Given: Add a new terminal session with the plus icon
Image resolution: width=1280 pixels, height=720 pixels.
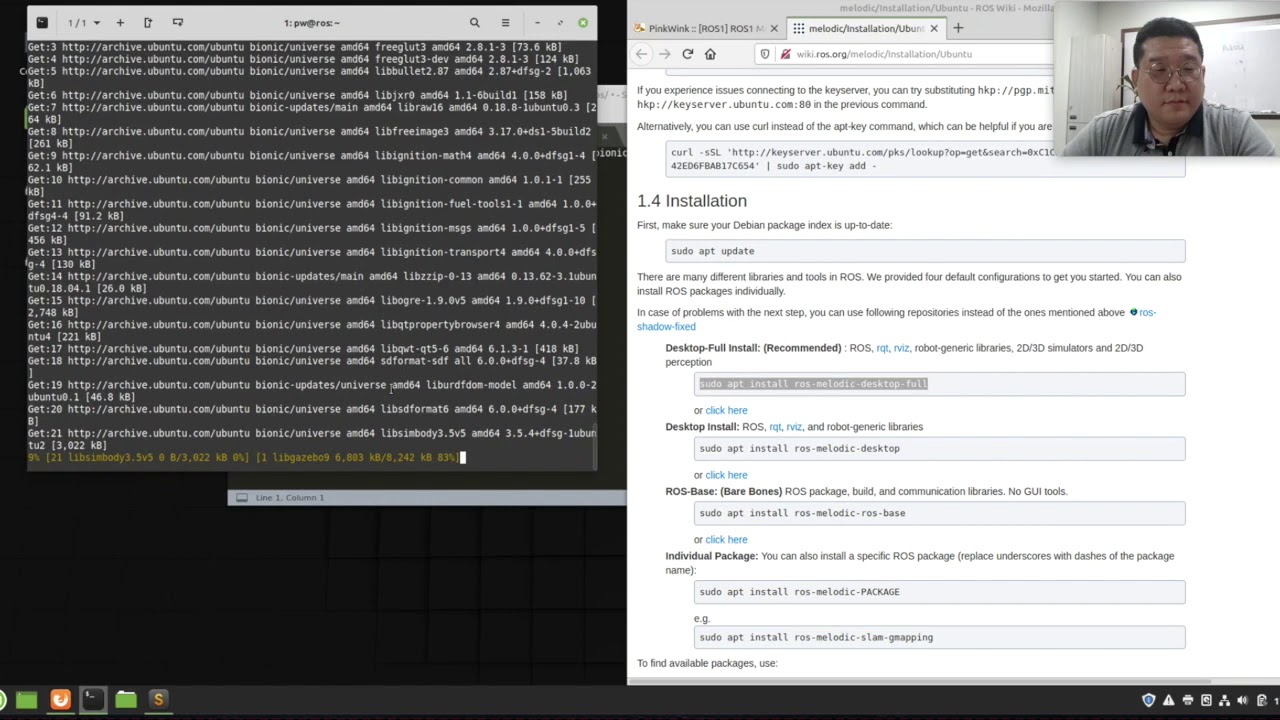Looking at the screenshot, I should pyautogui.click(x=120, y=22).
